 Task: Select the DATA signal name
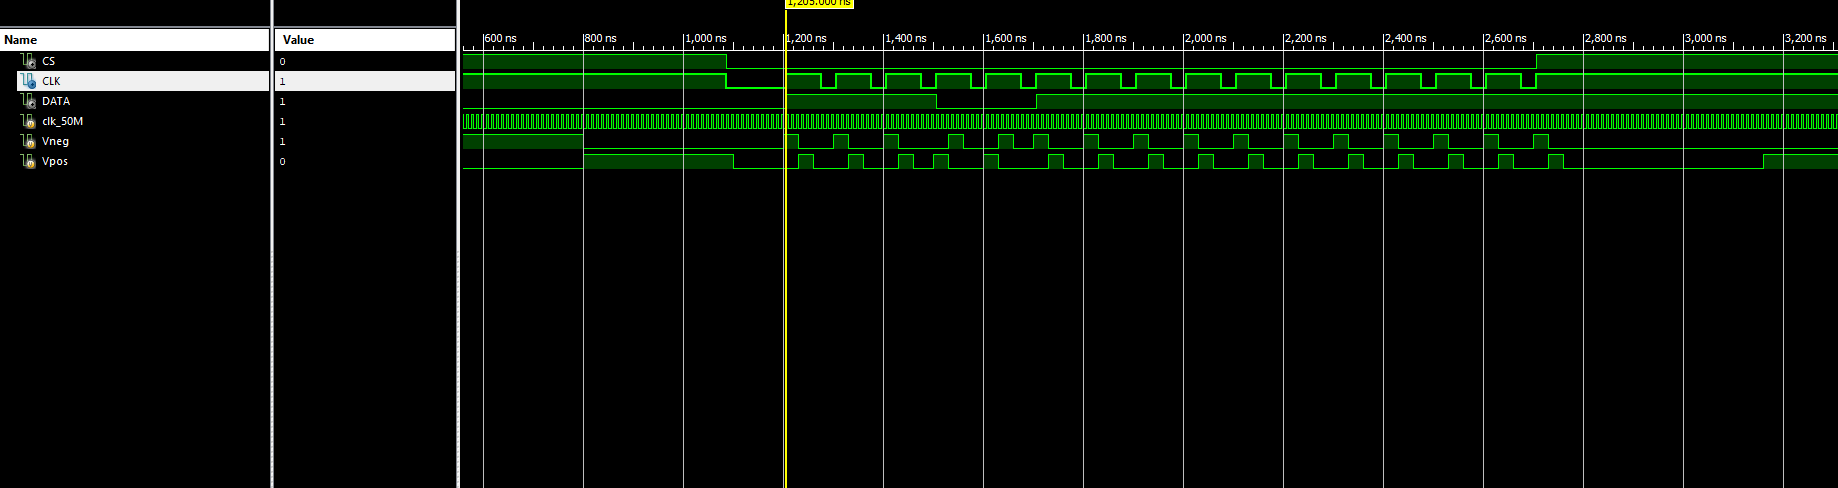[x=56, y=101]
